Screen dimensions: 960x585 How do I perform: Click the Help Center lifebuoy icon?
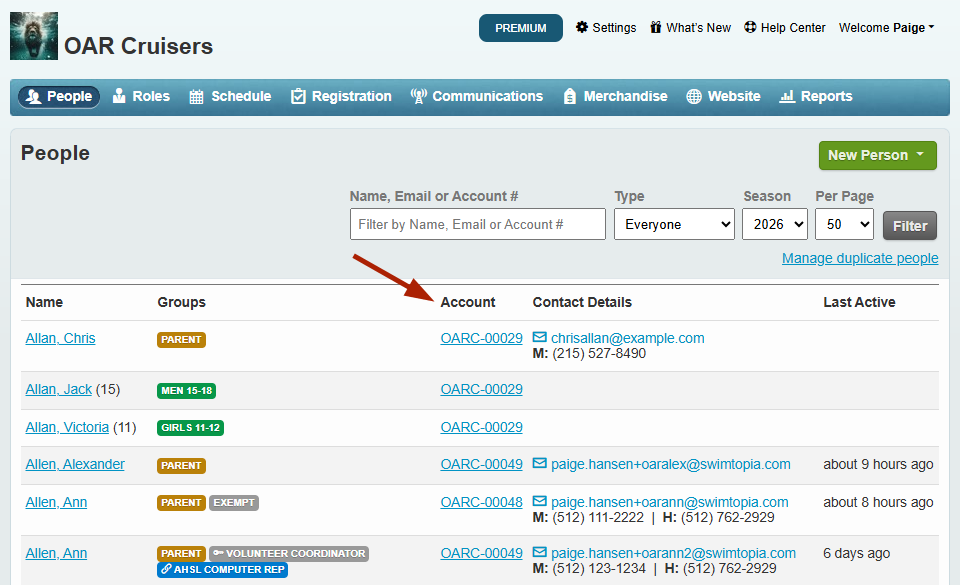click(750, 28)
